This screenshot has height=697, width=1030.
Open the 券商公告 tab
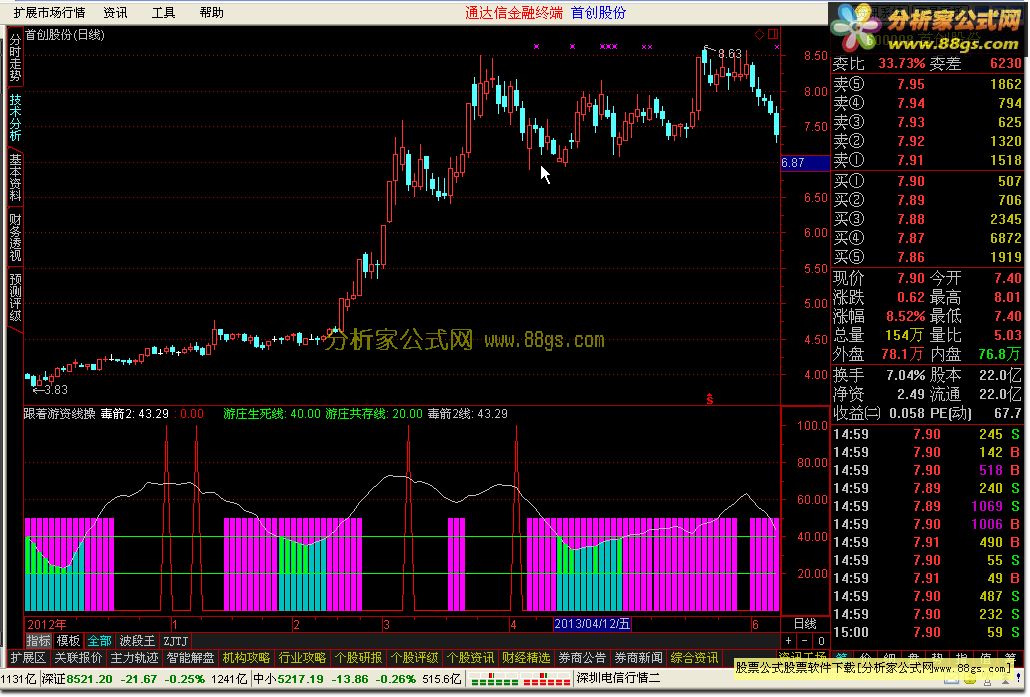click(x=582, y=658)
